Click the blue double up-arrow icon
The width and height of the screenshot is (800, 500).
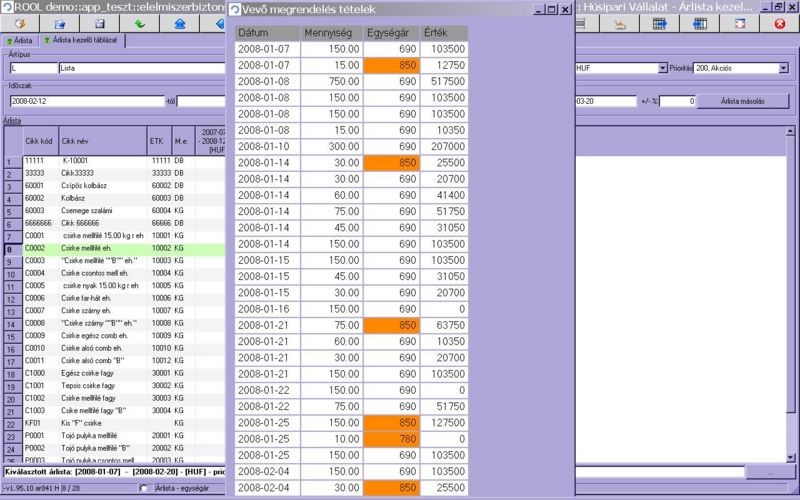coord(179,23)
